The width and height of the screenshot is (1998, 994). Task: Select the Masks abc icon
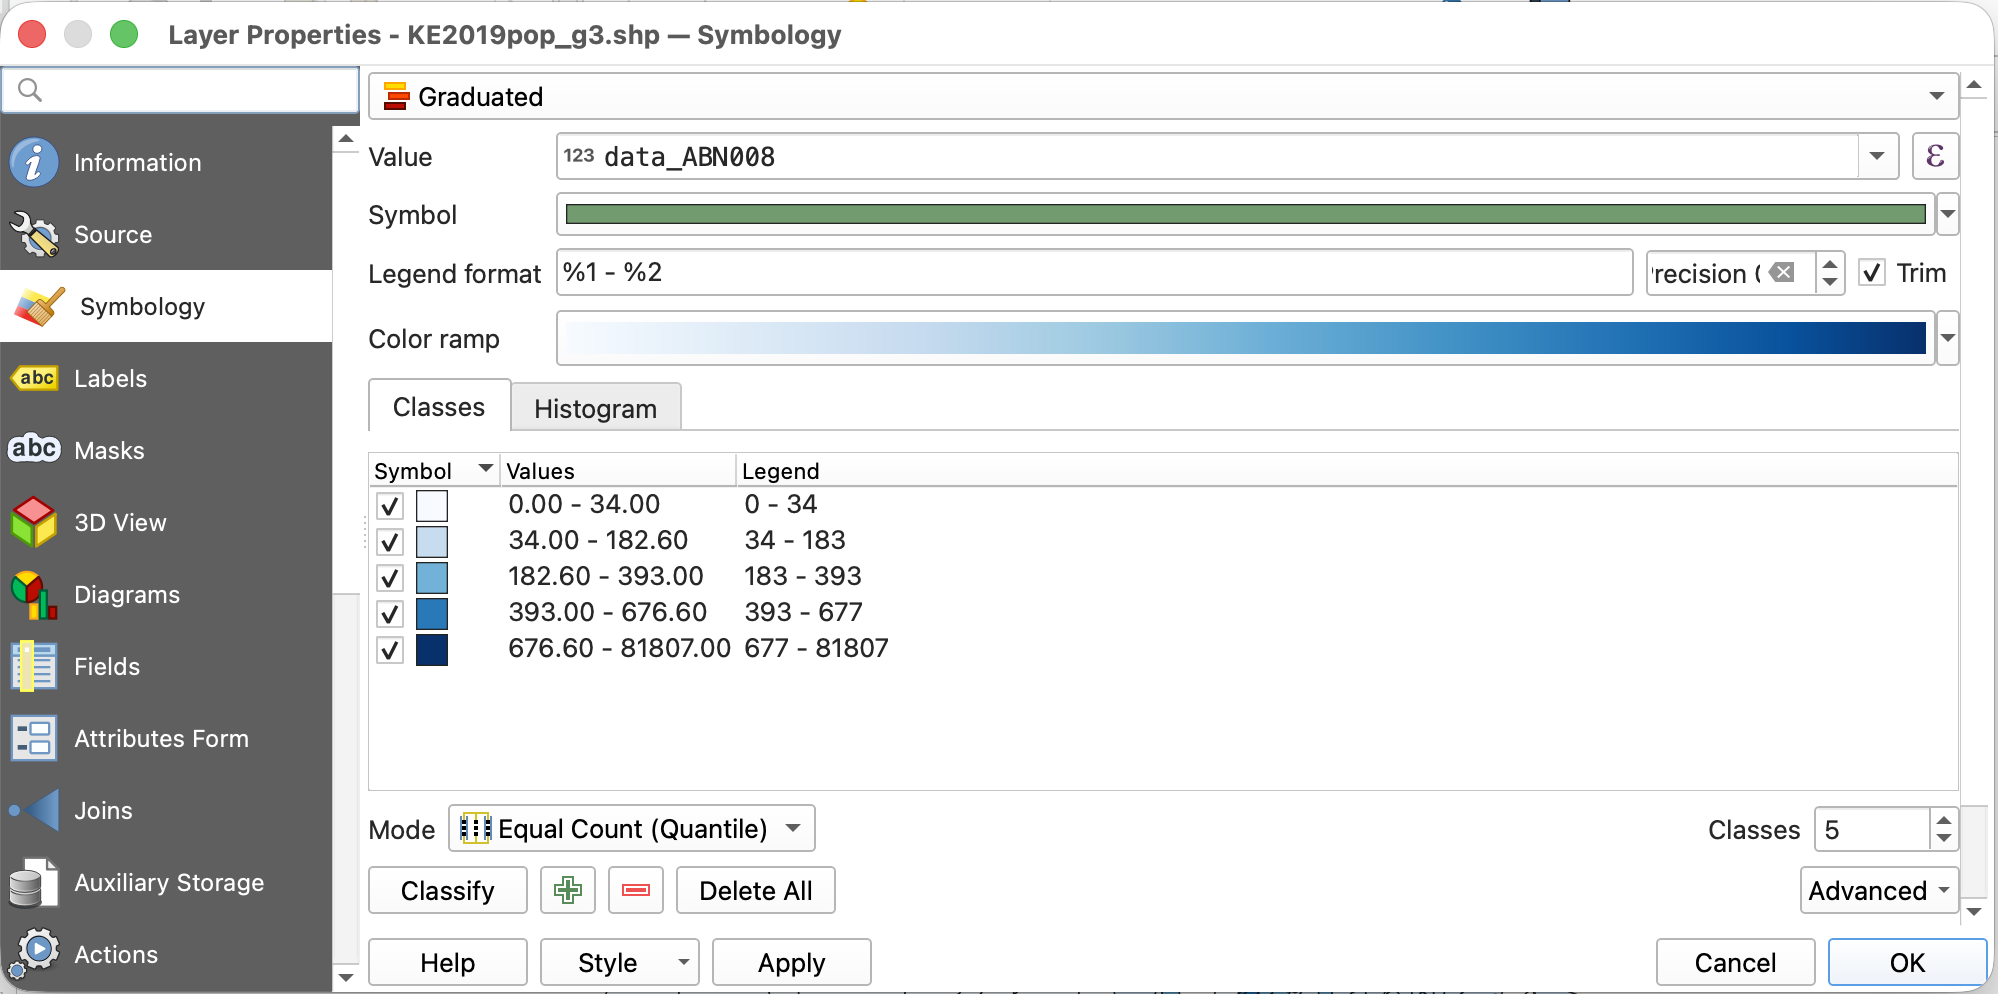34,449
